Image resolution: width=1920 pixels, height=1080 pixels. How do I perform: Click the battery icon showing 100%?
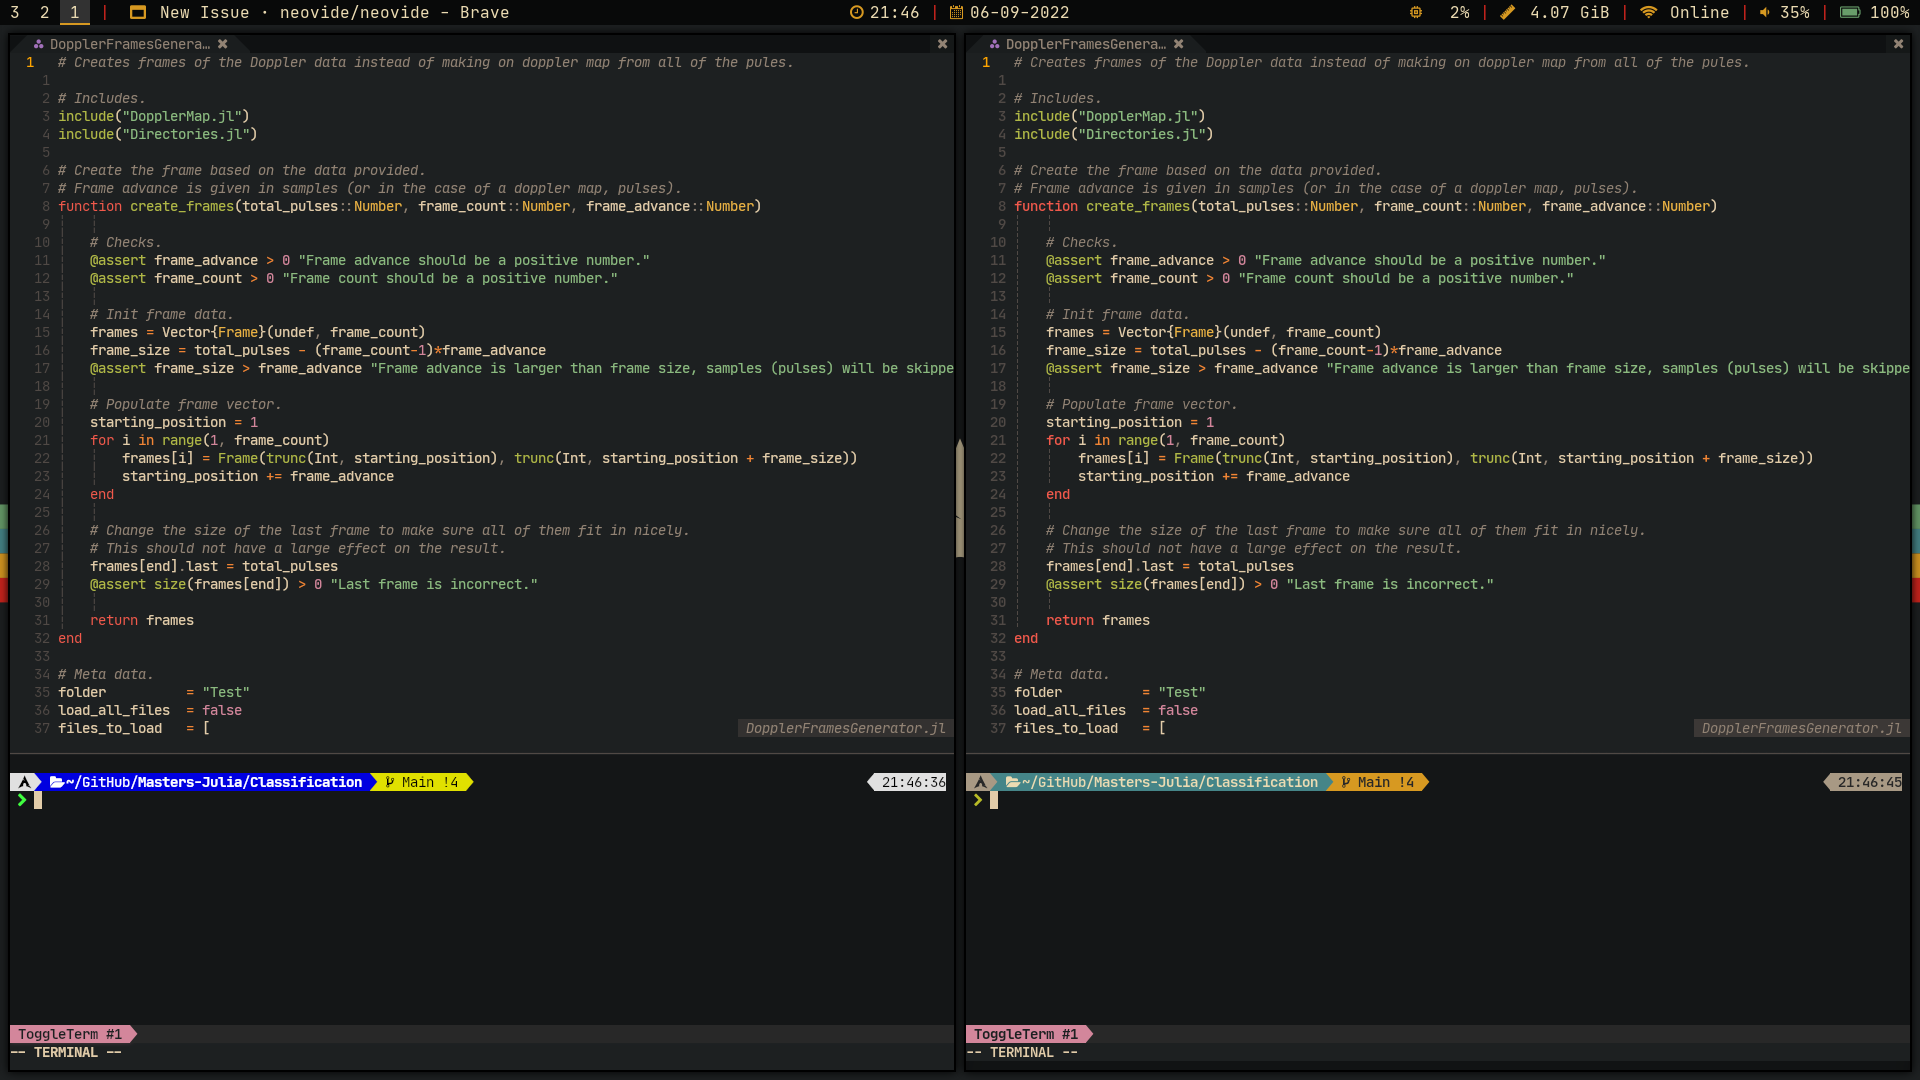tap(1848, 13)
